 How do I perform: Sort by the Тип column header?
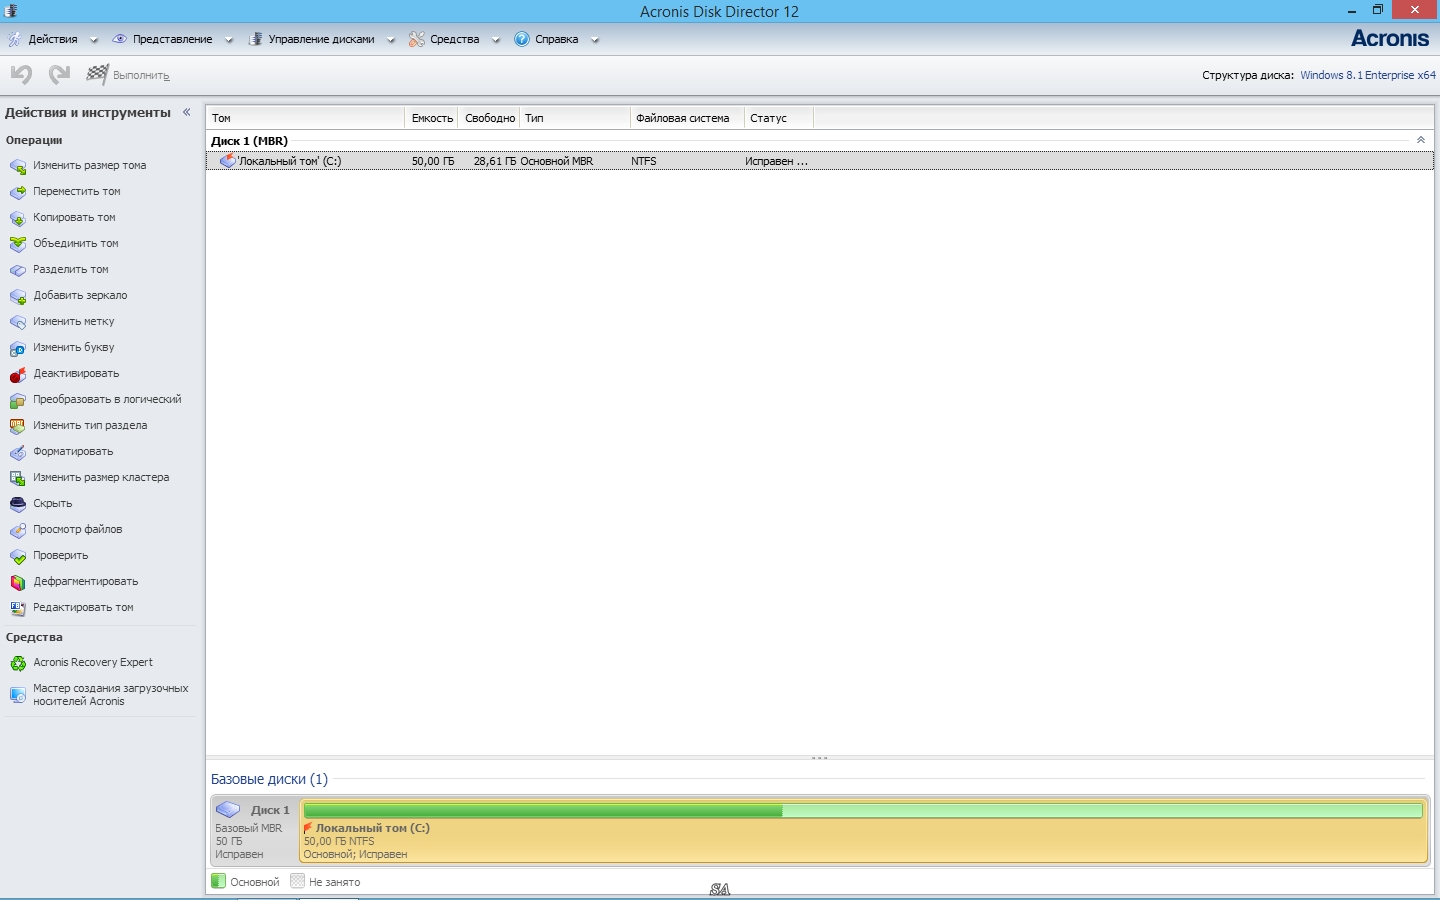point(575,118)
